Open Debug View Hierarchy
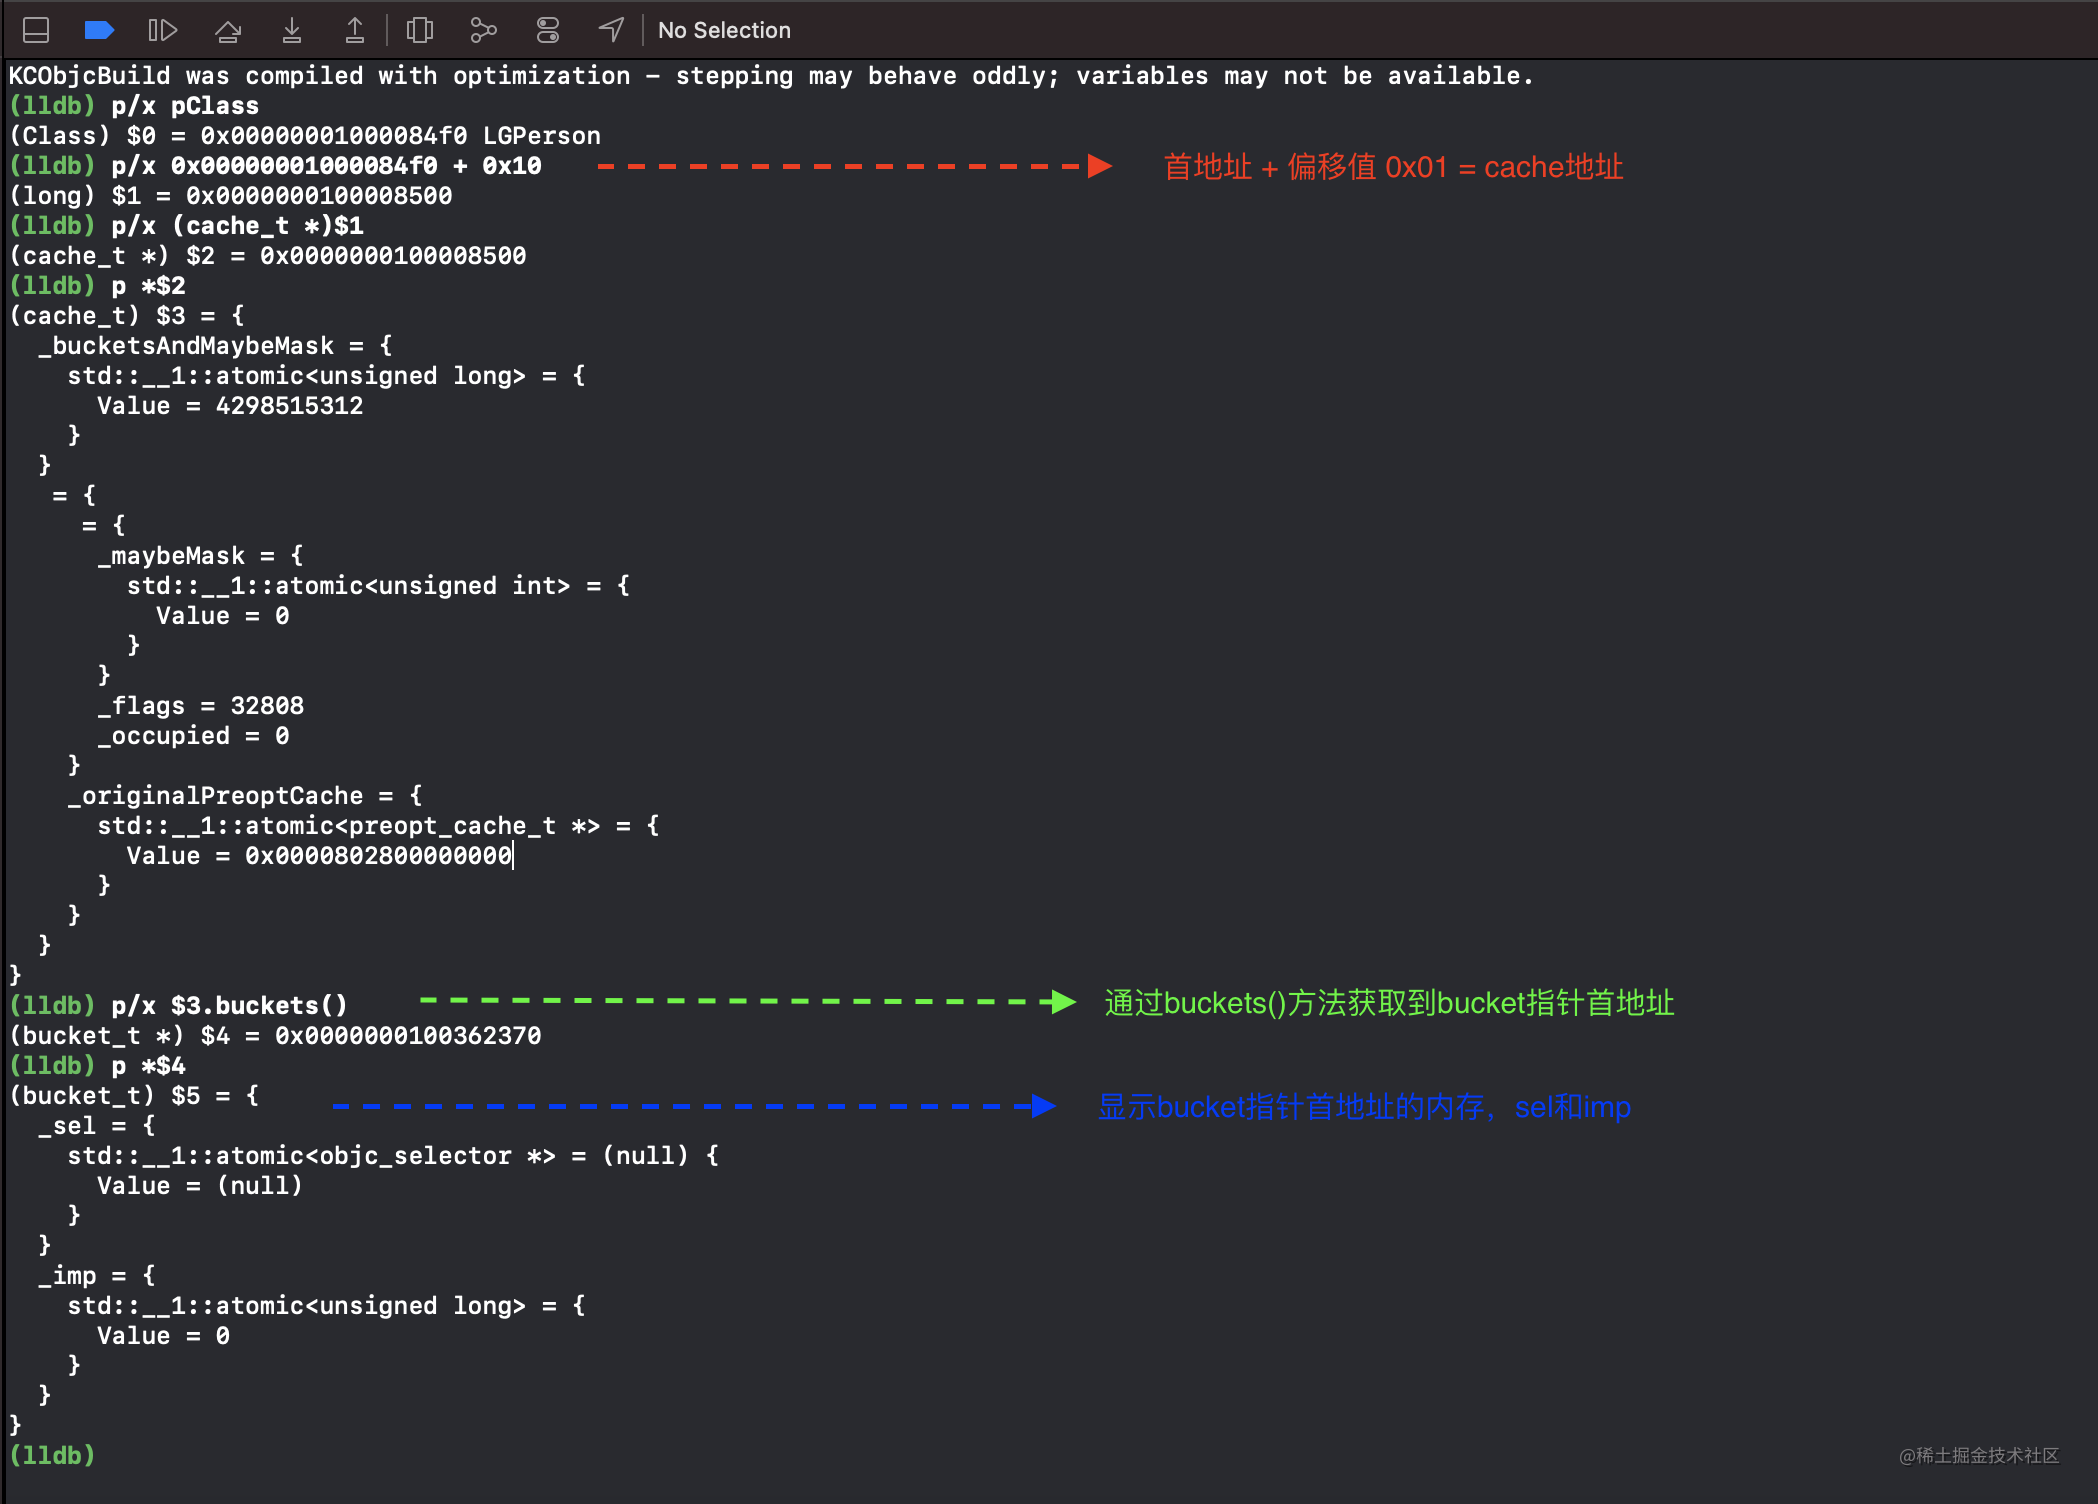 [x=419, y=30]
